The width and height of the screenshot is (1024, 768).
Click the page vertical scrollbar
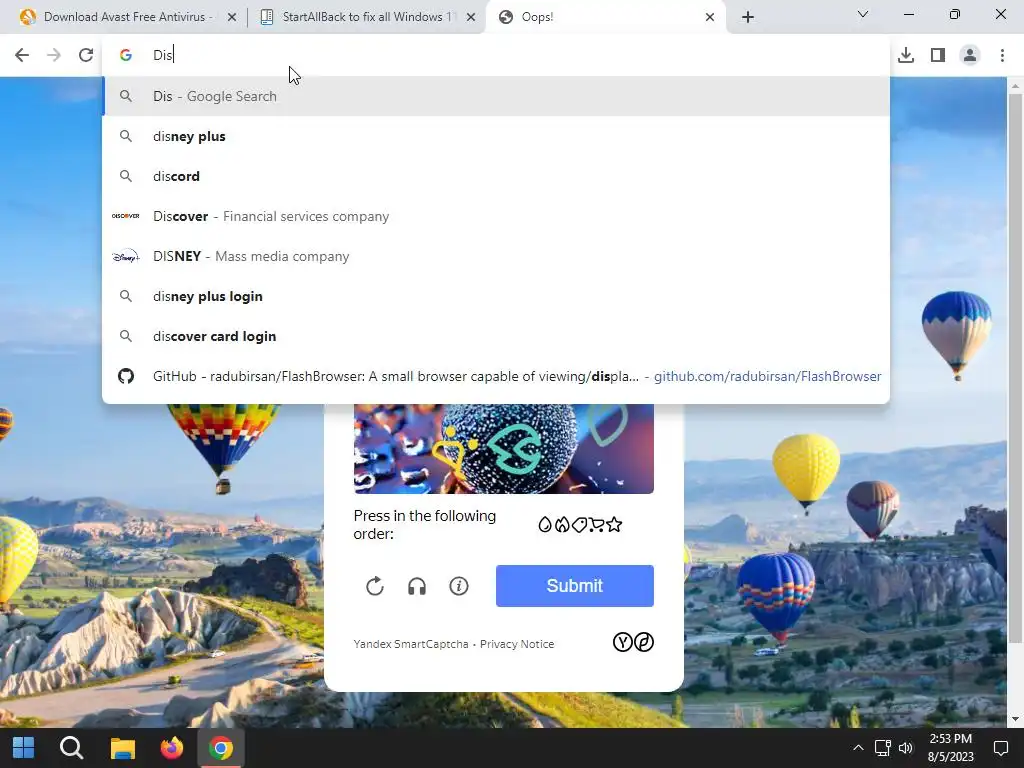1015,370
